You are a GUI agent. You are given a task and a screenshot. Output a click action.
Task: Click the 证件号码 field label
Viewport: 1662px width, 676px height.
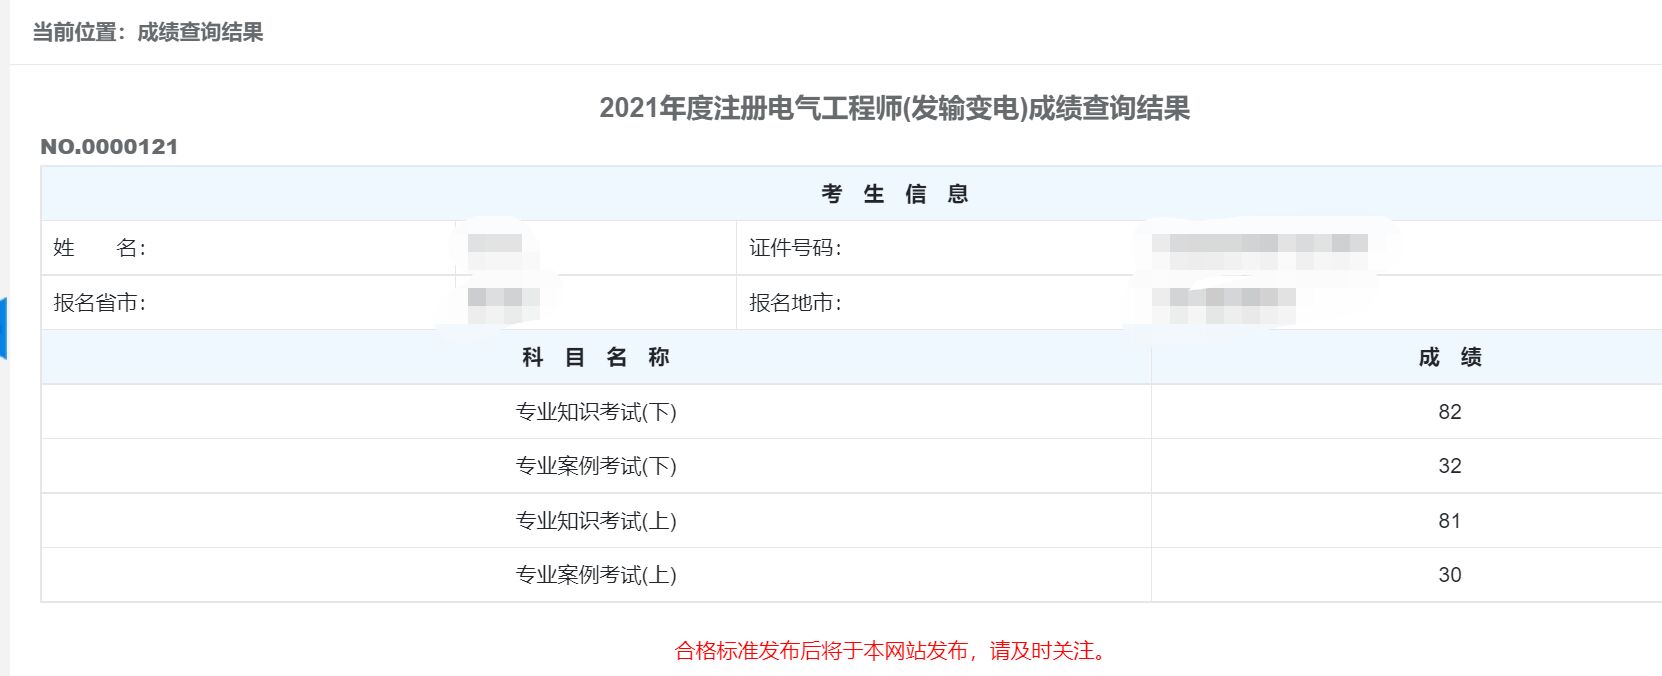pyautogui.click(x=795, y=248)
